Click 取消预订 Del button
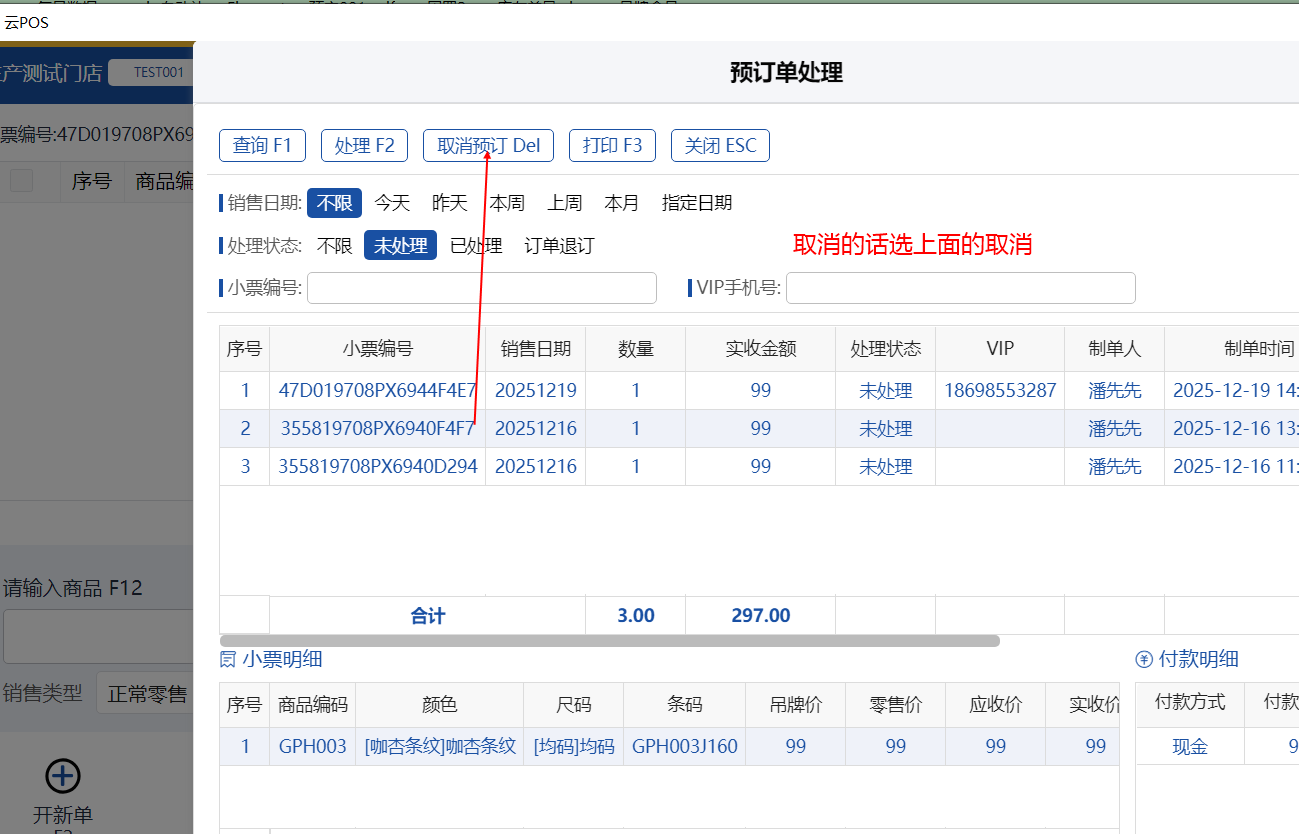Screen dimensions: 1299x834 pos(488,145)
